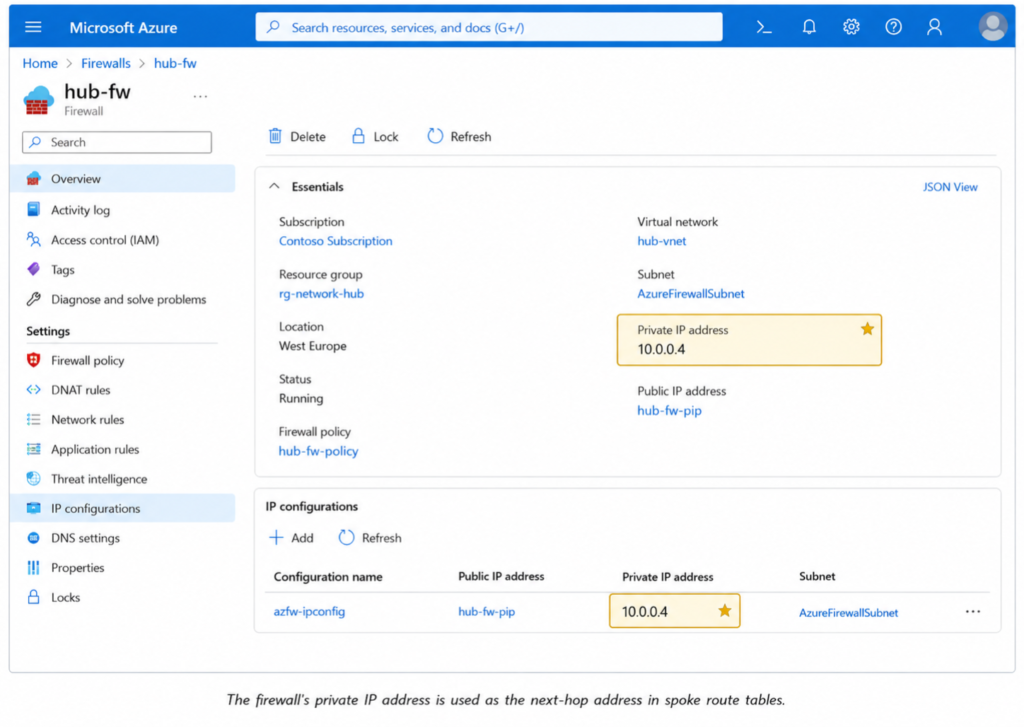Open JSON View link
This screenshot has height=727, width=1024.
tap(950, 187)
